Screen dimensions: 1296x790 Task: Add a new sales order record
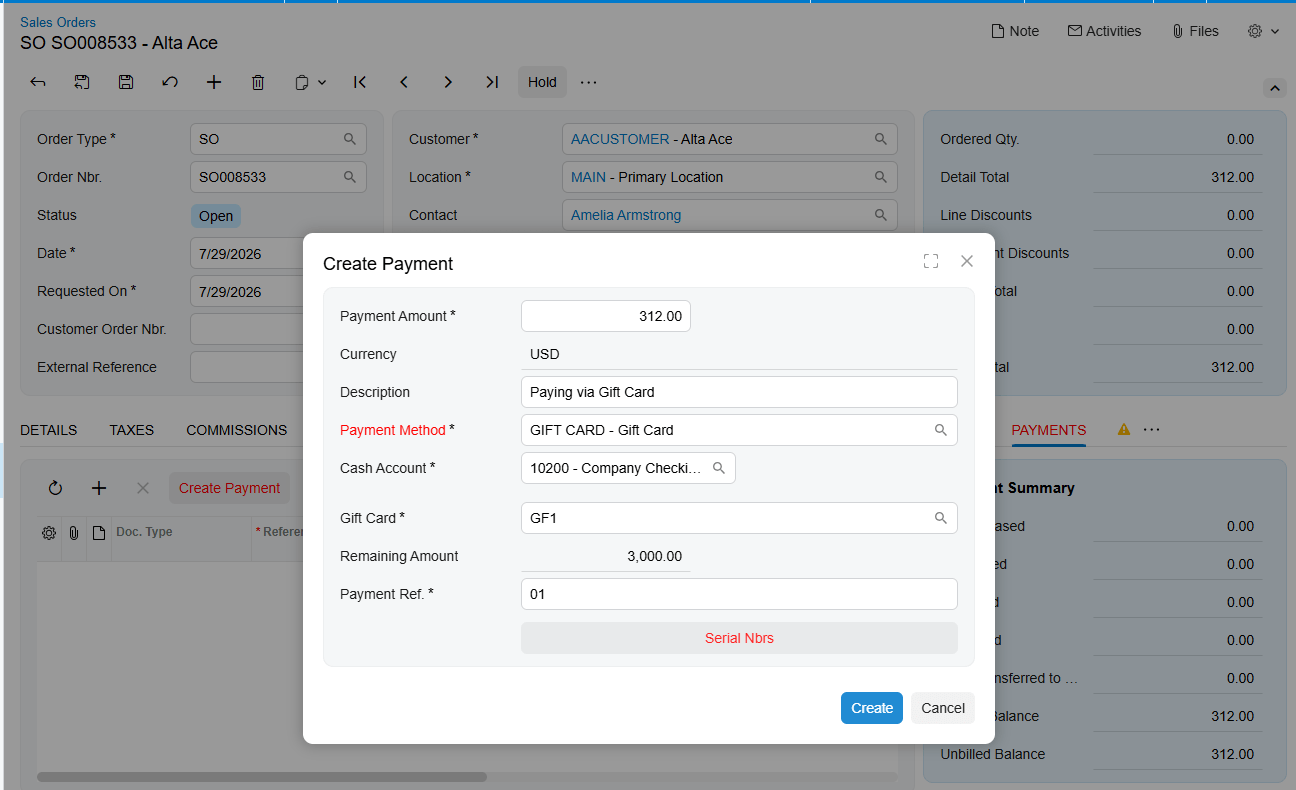tap(214, 83)
